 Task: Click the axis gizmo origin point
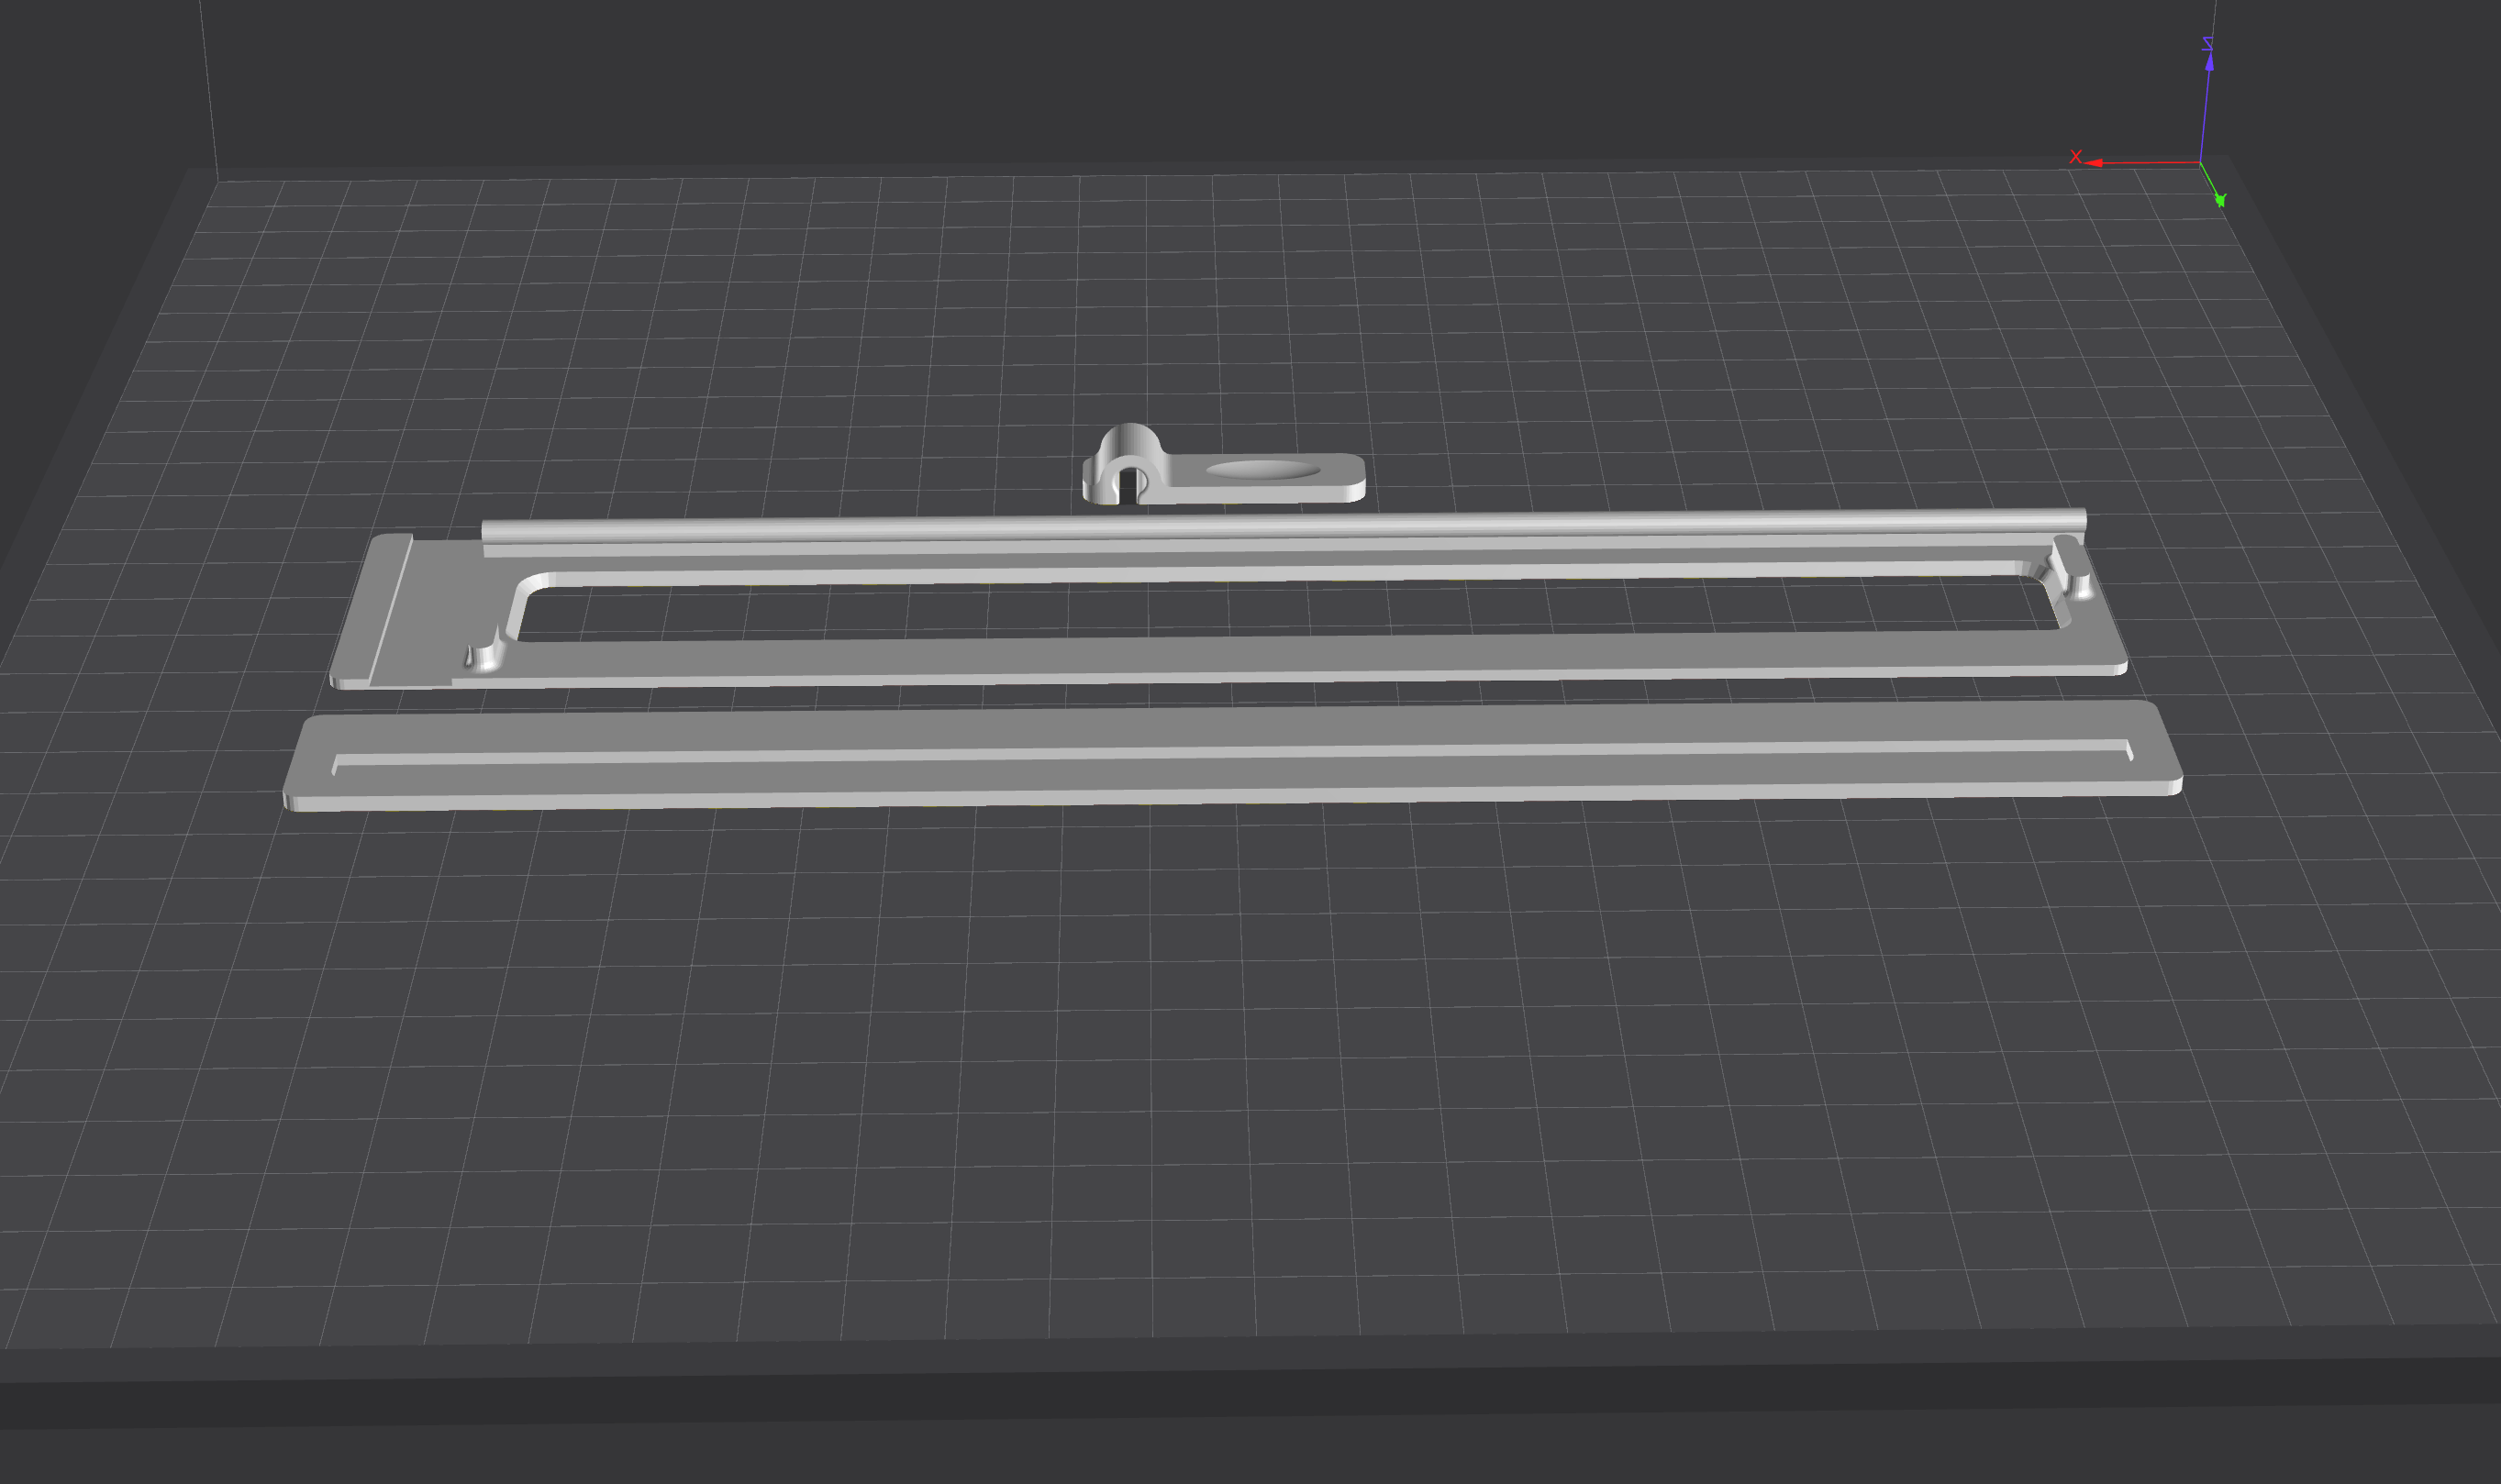(x=2201, y=163)
